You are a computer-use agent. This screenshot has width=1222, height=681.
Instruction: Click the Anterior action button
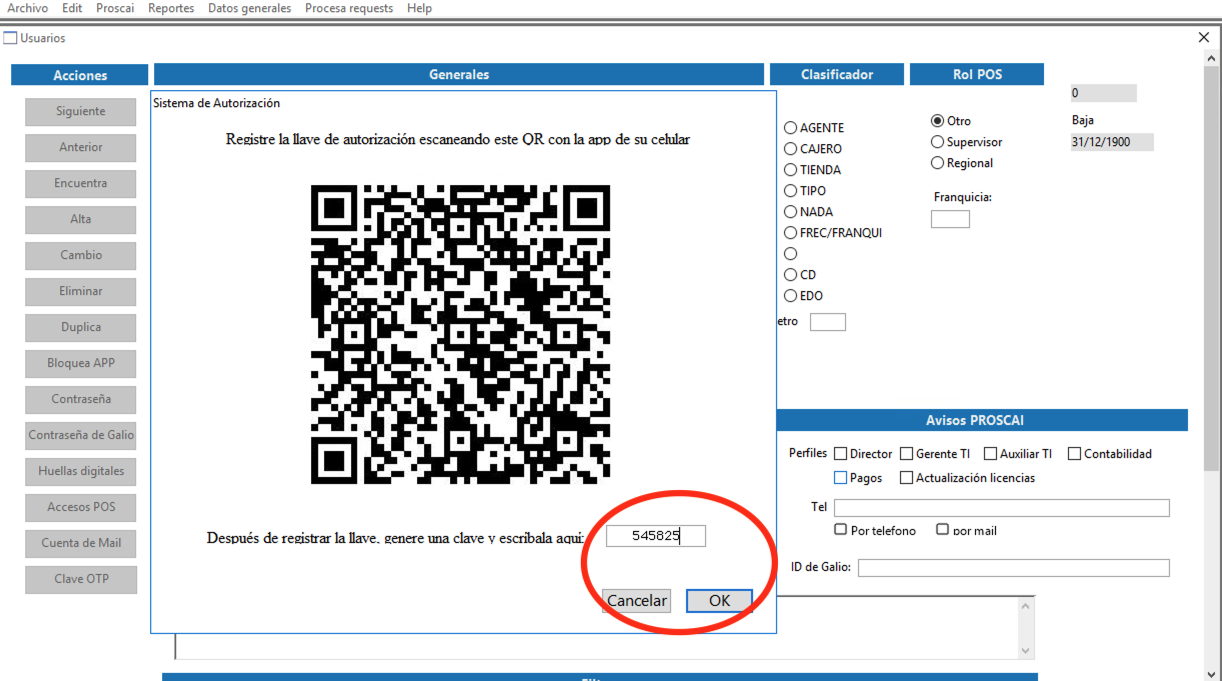point(81,147)
